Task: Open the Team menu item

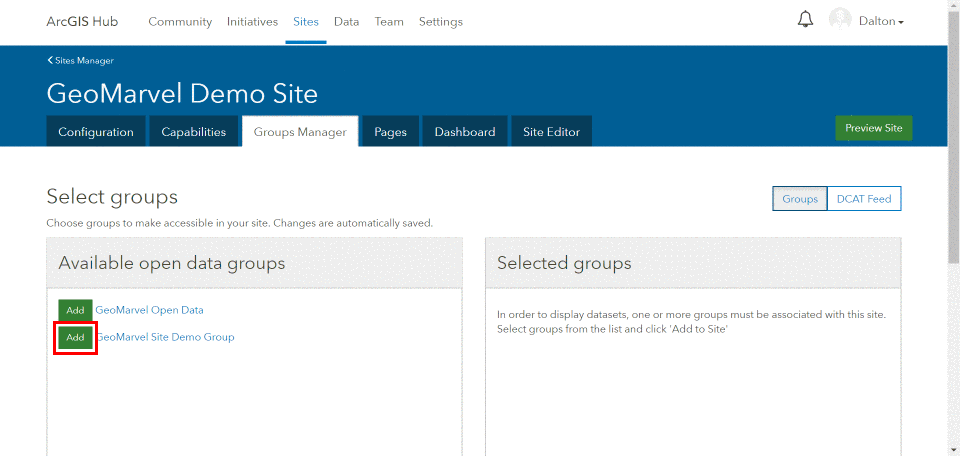Action: (389, 21)
